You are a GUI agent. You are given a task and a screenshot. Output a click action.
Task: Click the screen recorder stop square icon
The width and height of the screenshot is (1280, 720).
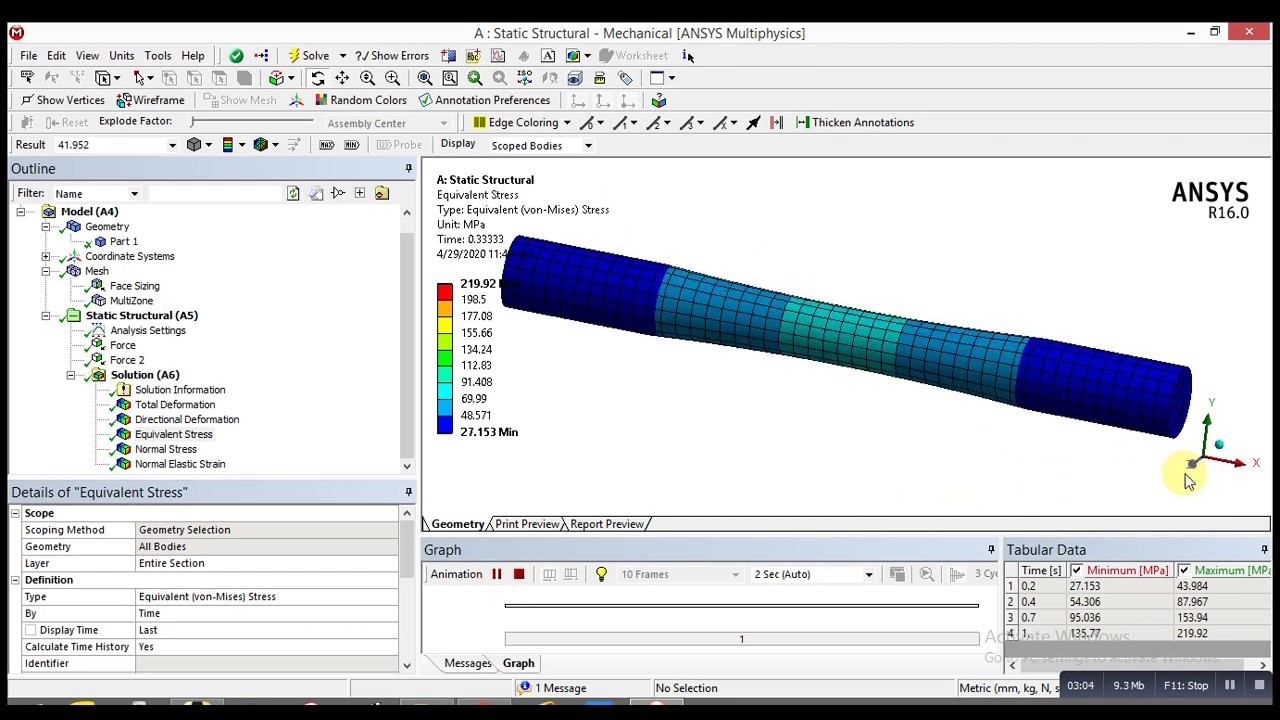click(x=1259, y=685)
